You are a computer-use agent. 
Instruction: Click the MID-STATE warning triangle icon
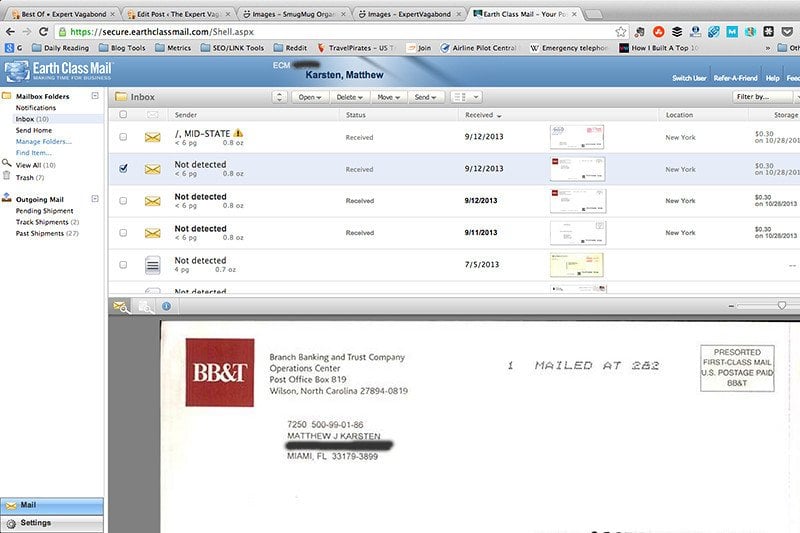click(x=238, y=133)
